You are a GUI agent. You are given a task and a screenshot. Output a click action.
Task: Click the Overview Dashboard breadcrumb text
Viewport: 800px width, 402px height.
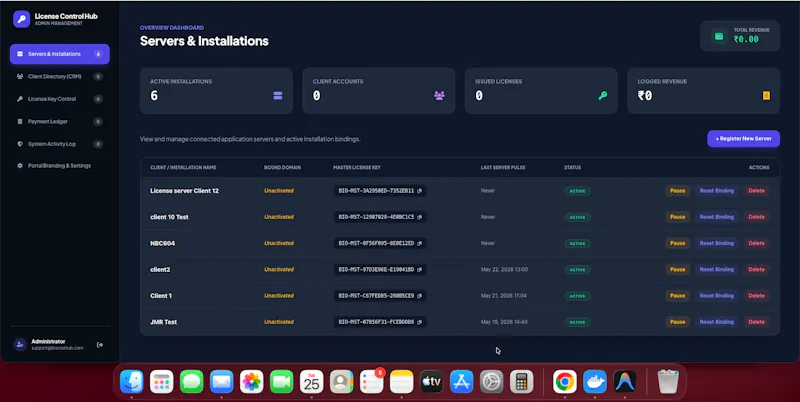172,28
